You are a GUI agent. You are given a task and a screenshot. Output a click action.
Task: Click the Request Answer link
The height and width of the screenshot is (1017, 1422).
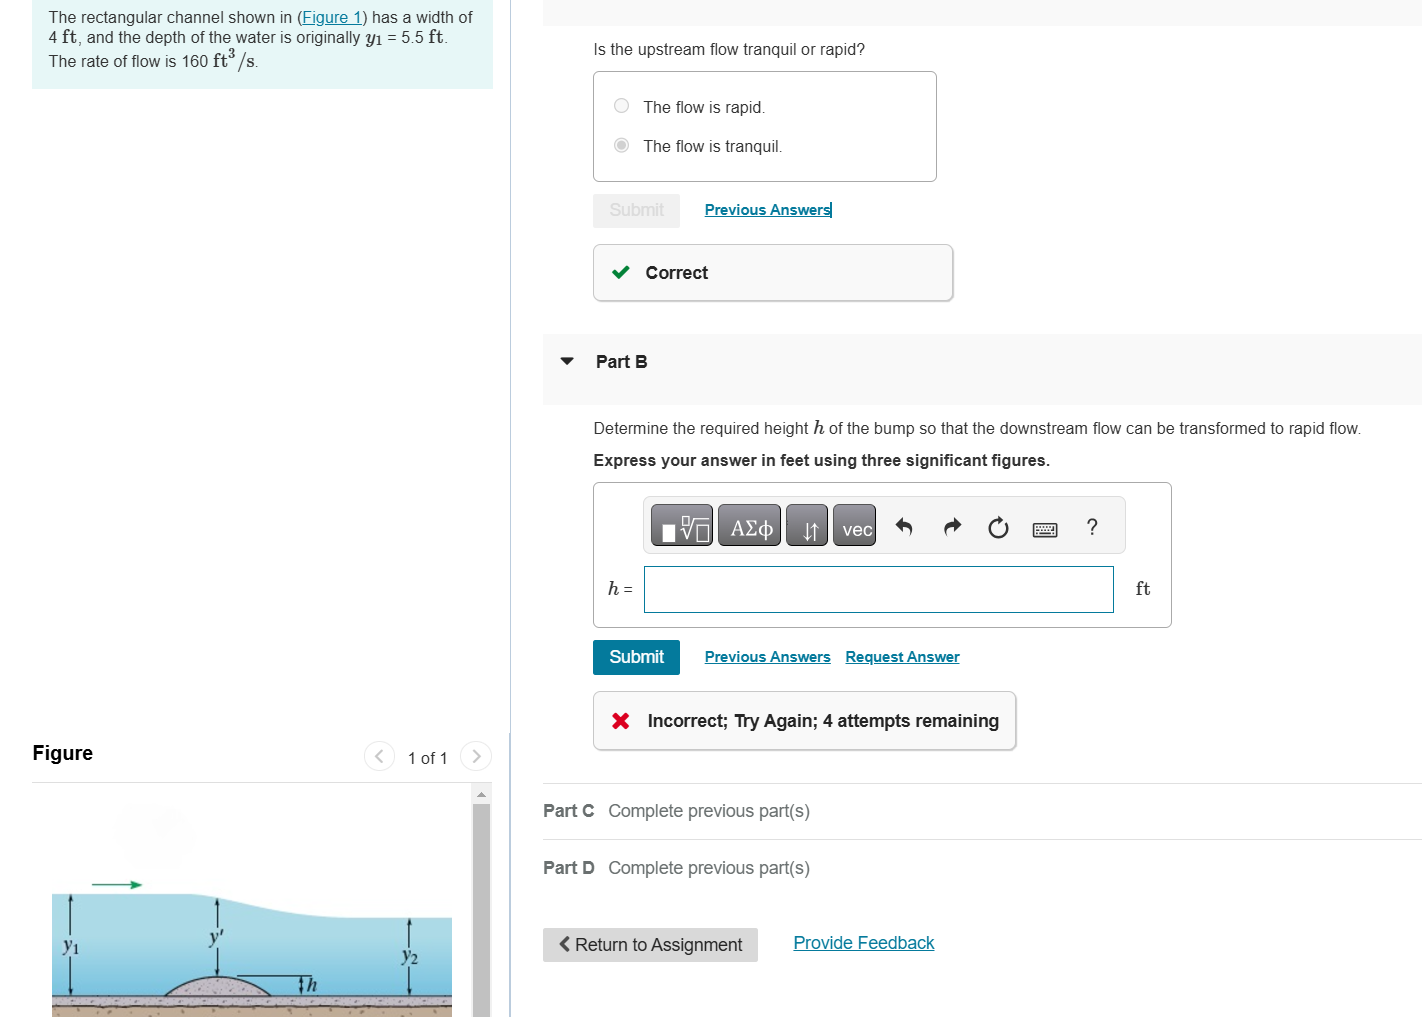tap(902, 657)
